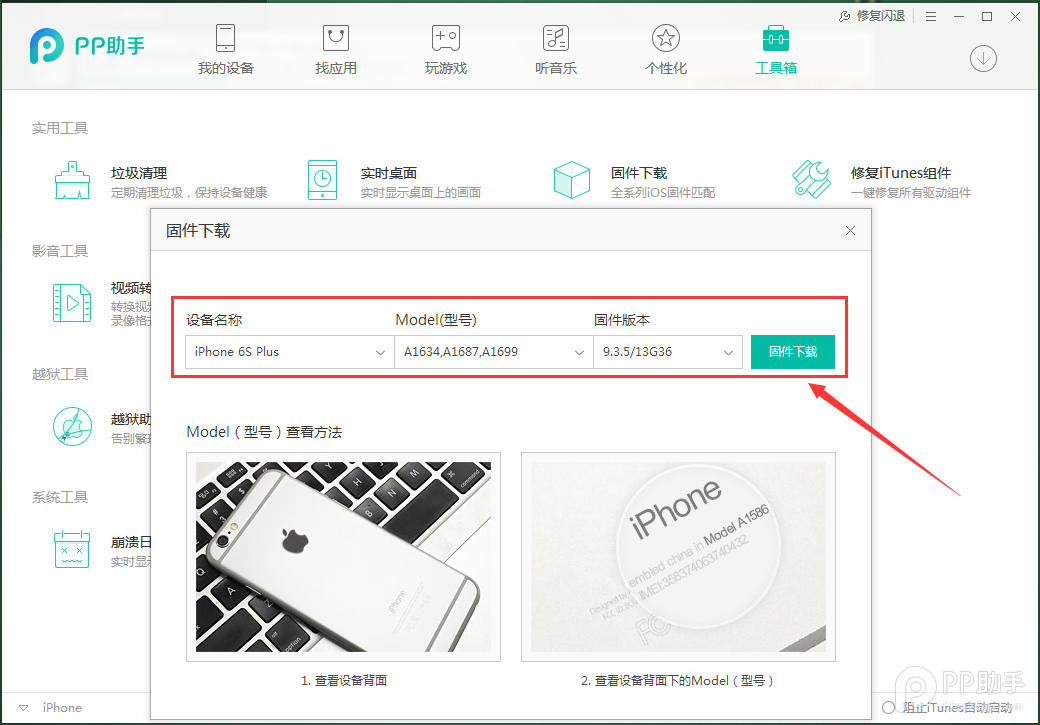The width and height of the screenshot is (1040, 725).
Task: Switch to the 找应用 tab
Action: tap(336, 50)
